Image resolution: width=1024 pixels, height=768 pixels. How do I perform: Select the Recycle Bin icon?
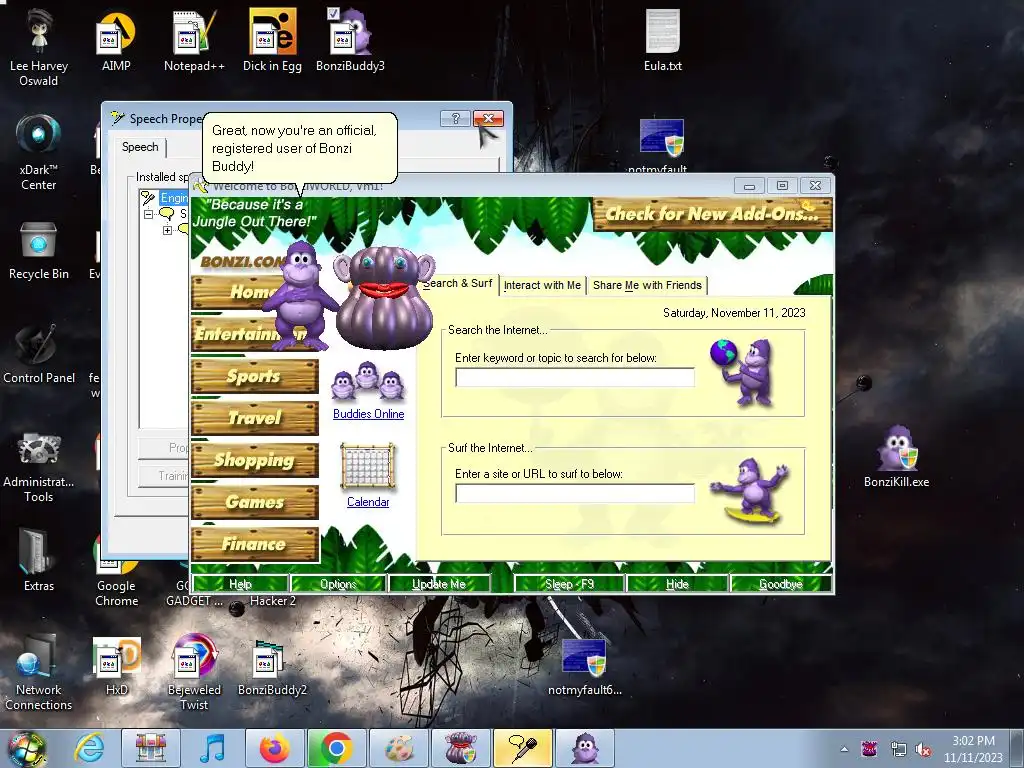point(39,251)
